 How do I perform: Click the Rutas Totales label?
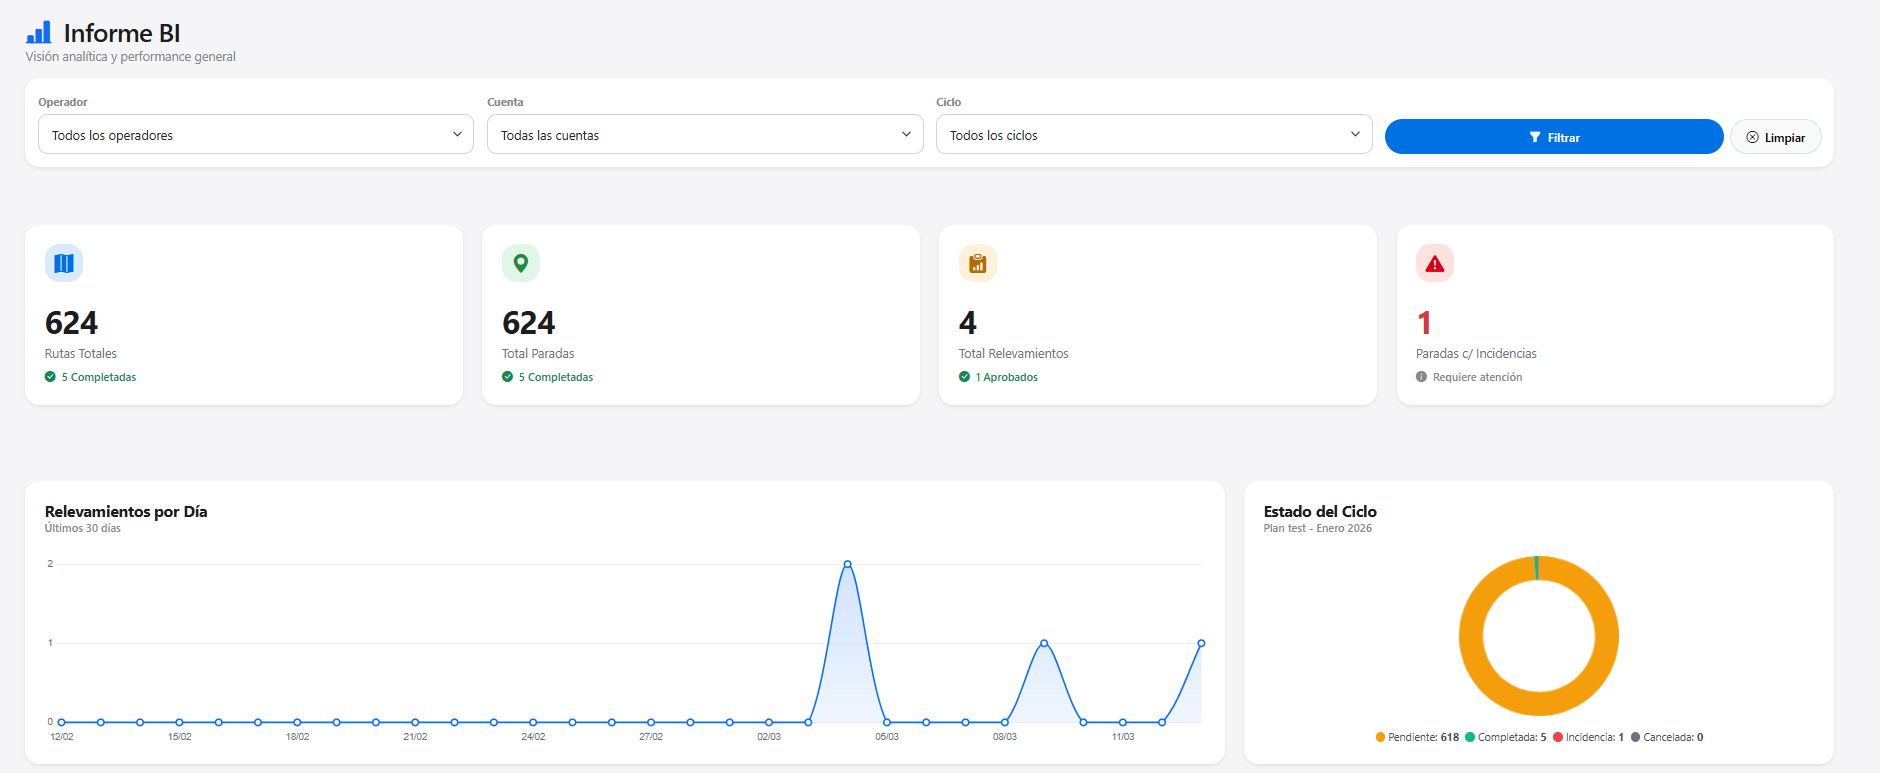[81, 354]
